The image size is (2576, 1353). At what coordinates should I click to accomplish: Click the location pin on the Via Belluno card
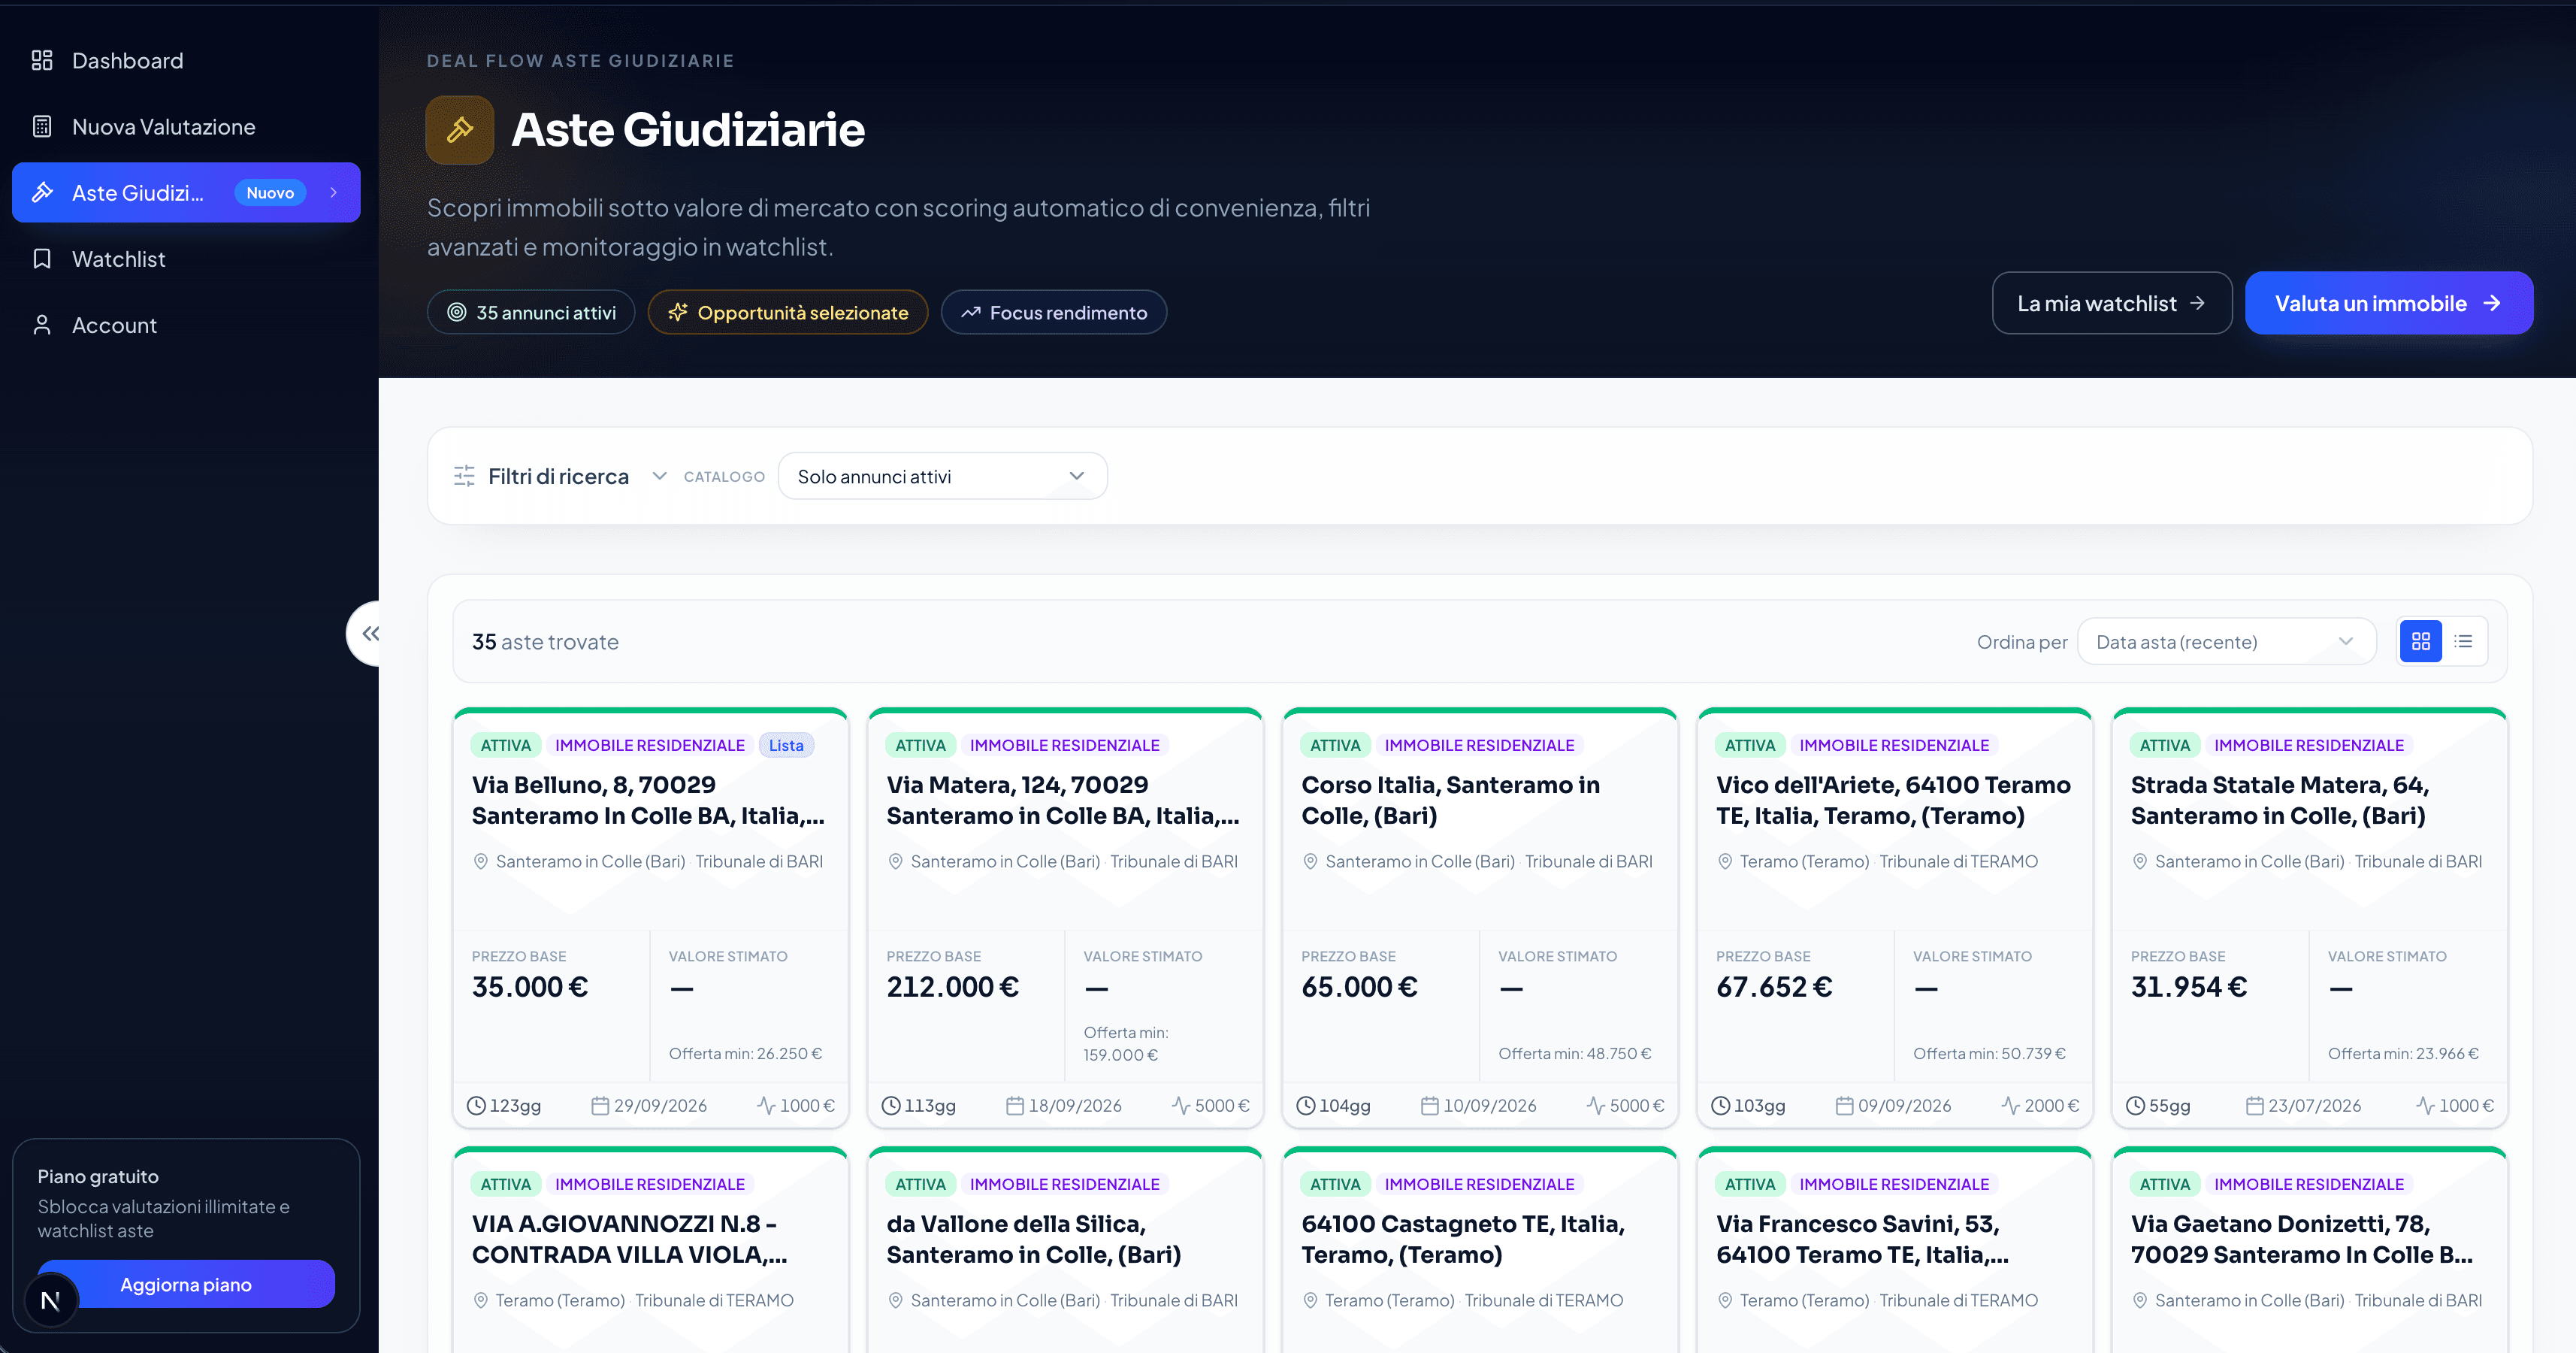click(481, 862)
